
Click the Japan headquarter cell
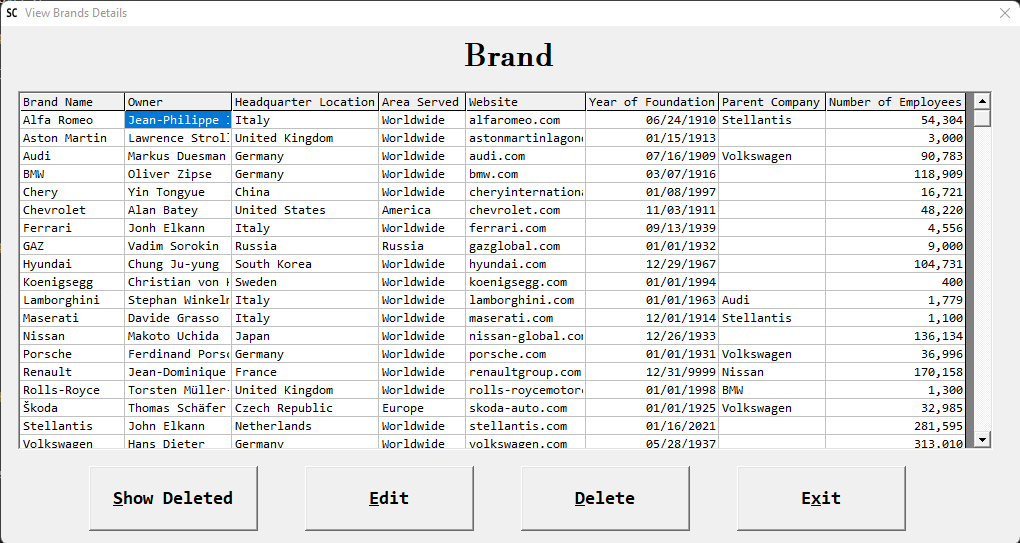tap(305, 336)
